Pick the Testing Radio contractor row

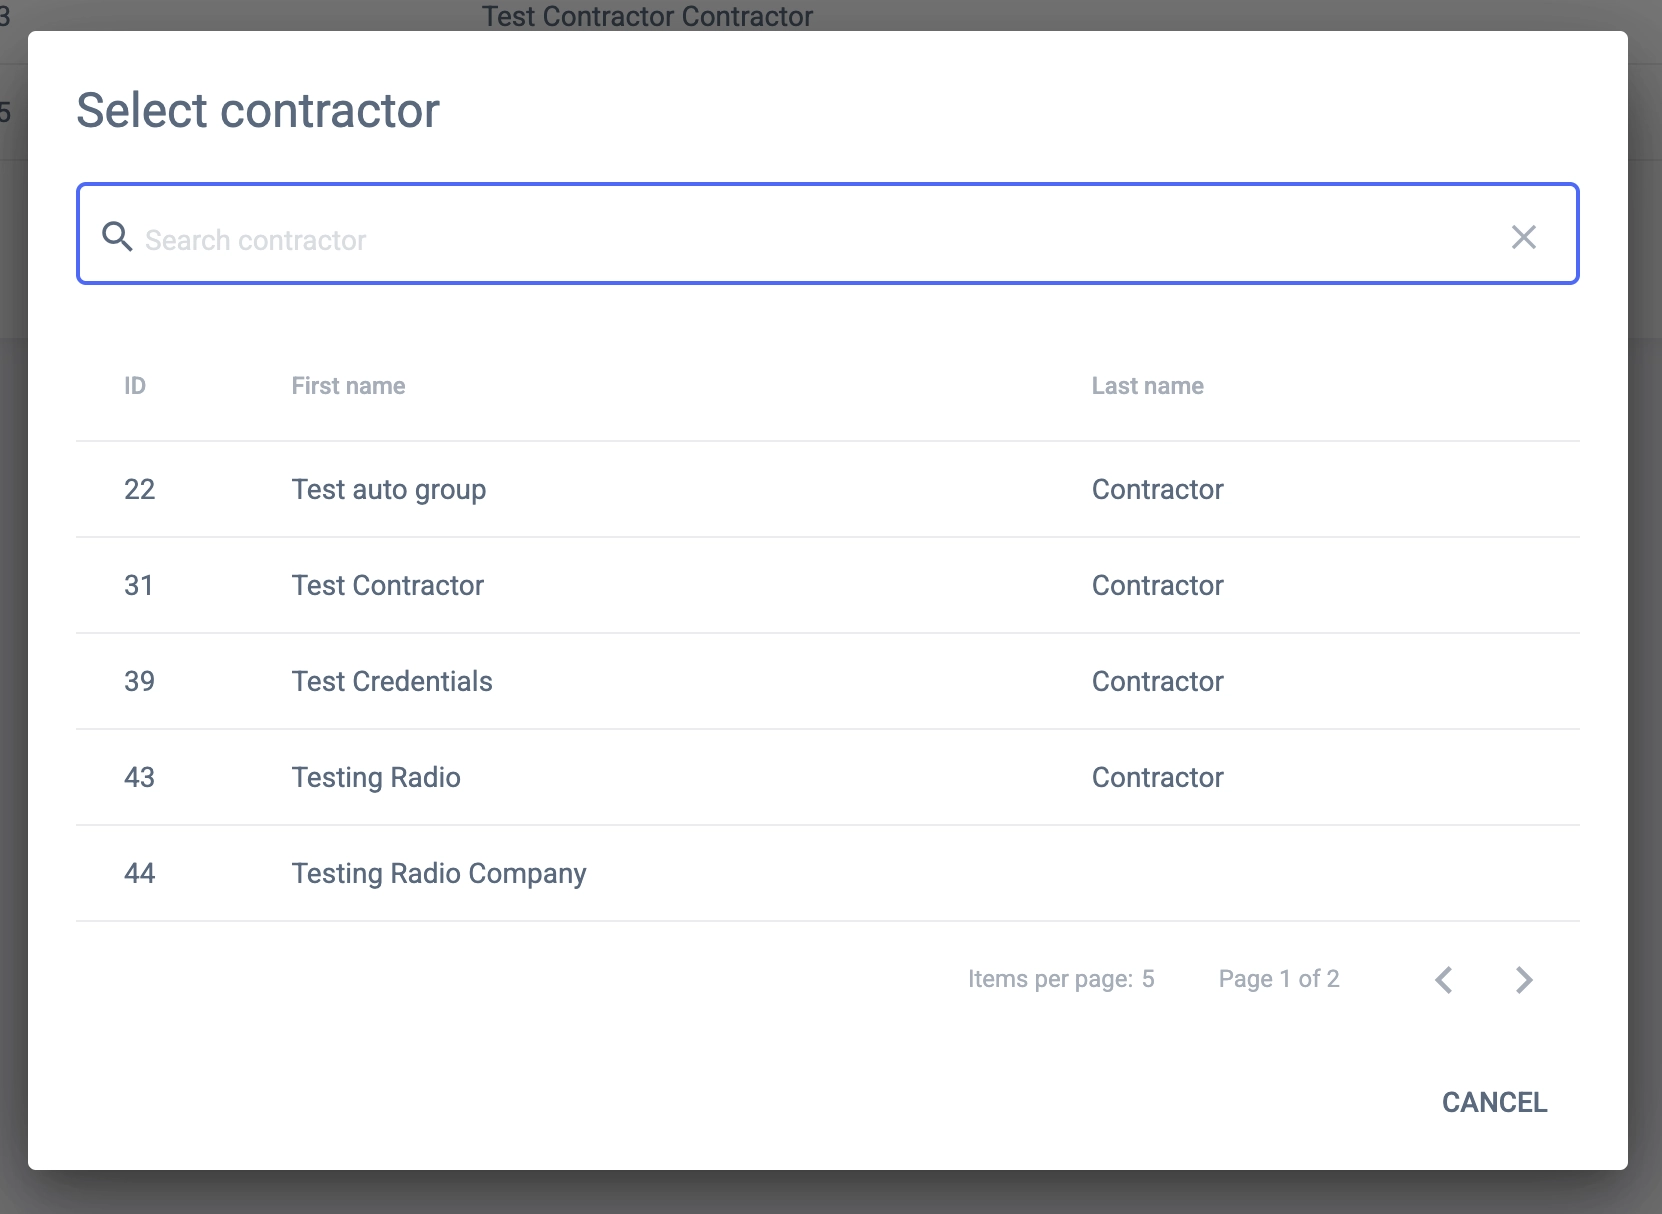point(376,778)
